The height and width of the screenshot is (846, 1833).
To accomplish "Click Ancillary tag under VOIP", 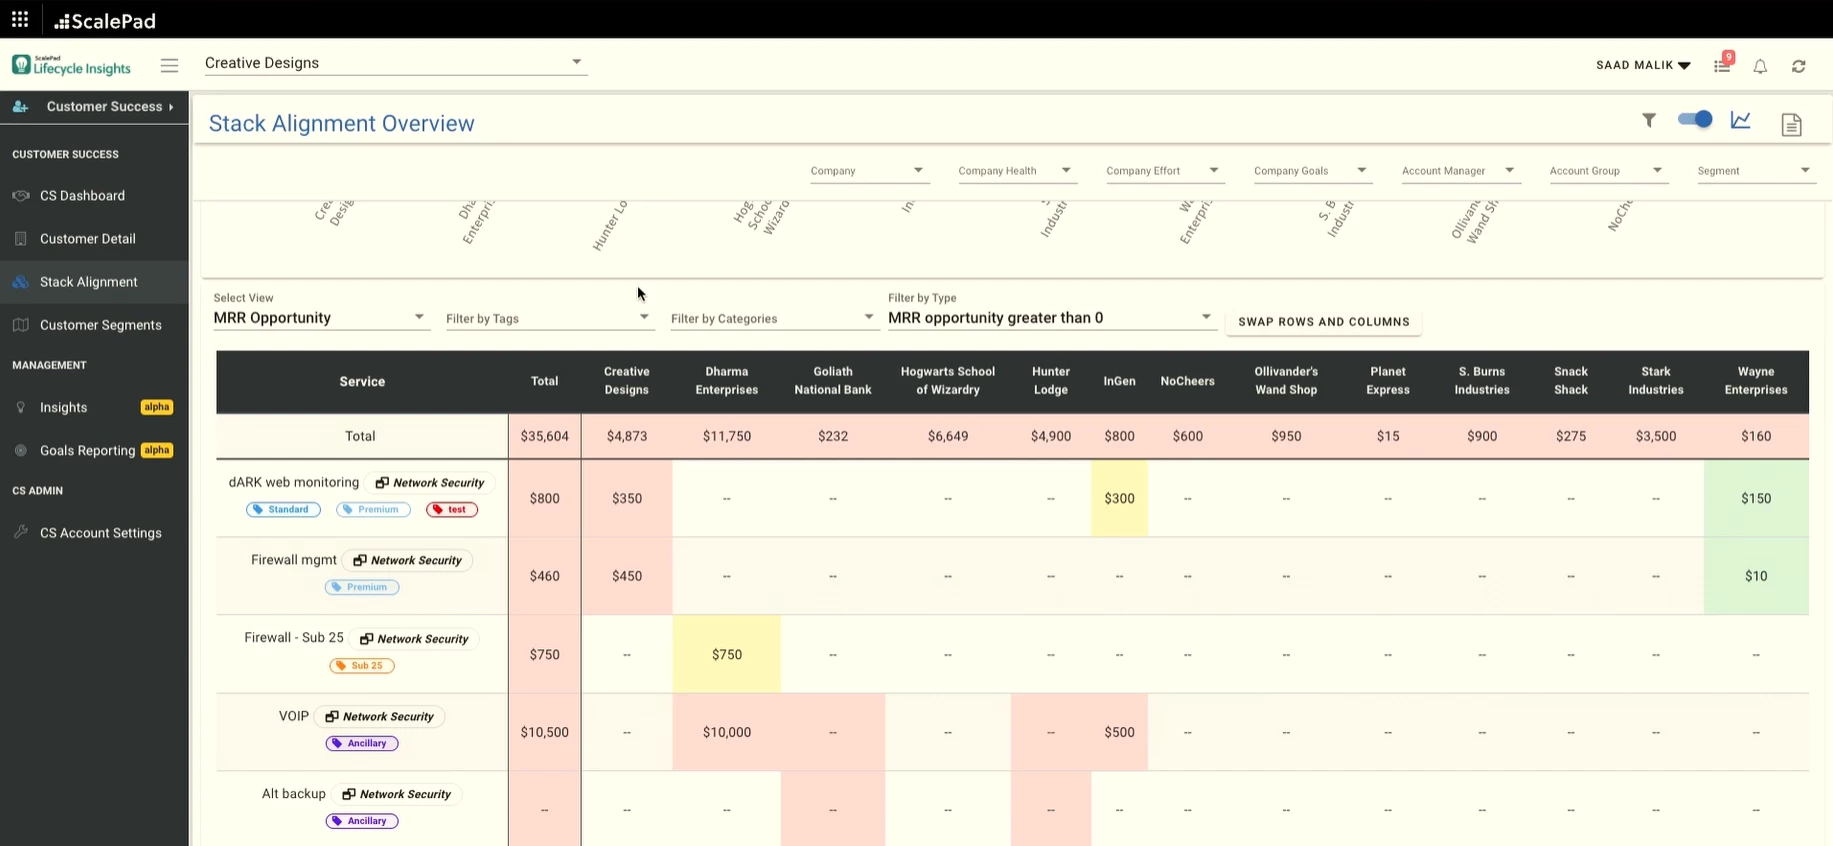I will click(x=362, y=743).
